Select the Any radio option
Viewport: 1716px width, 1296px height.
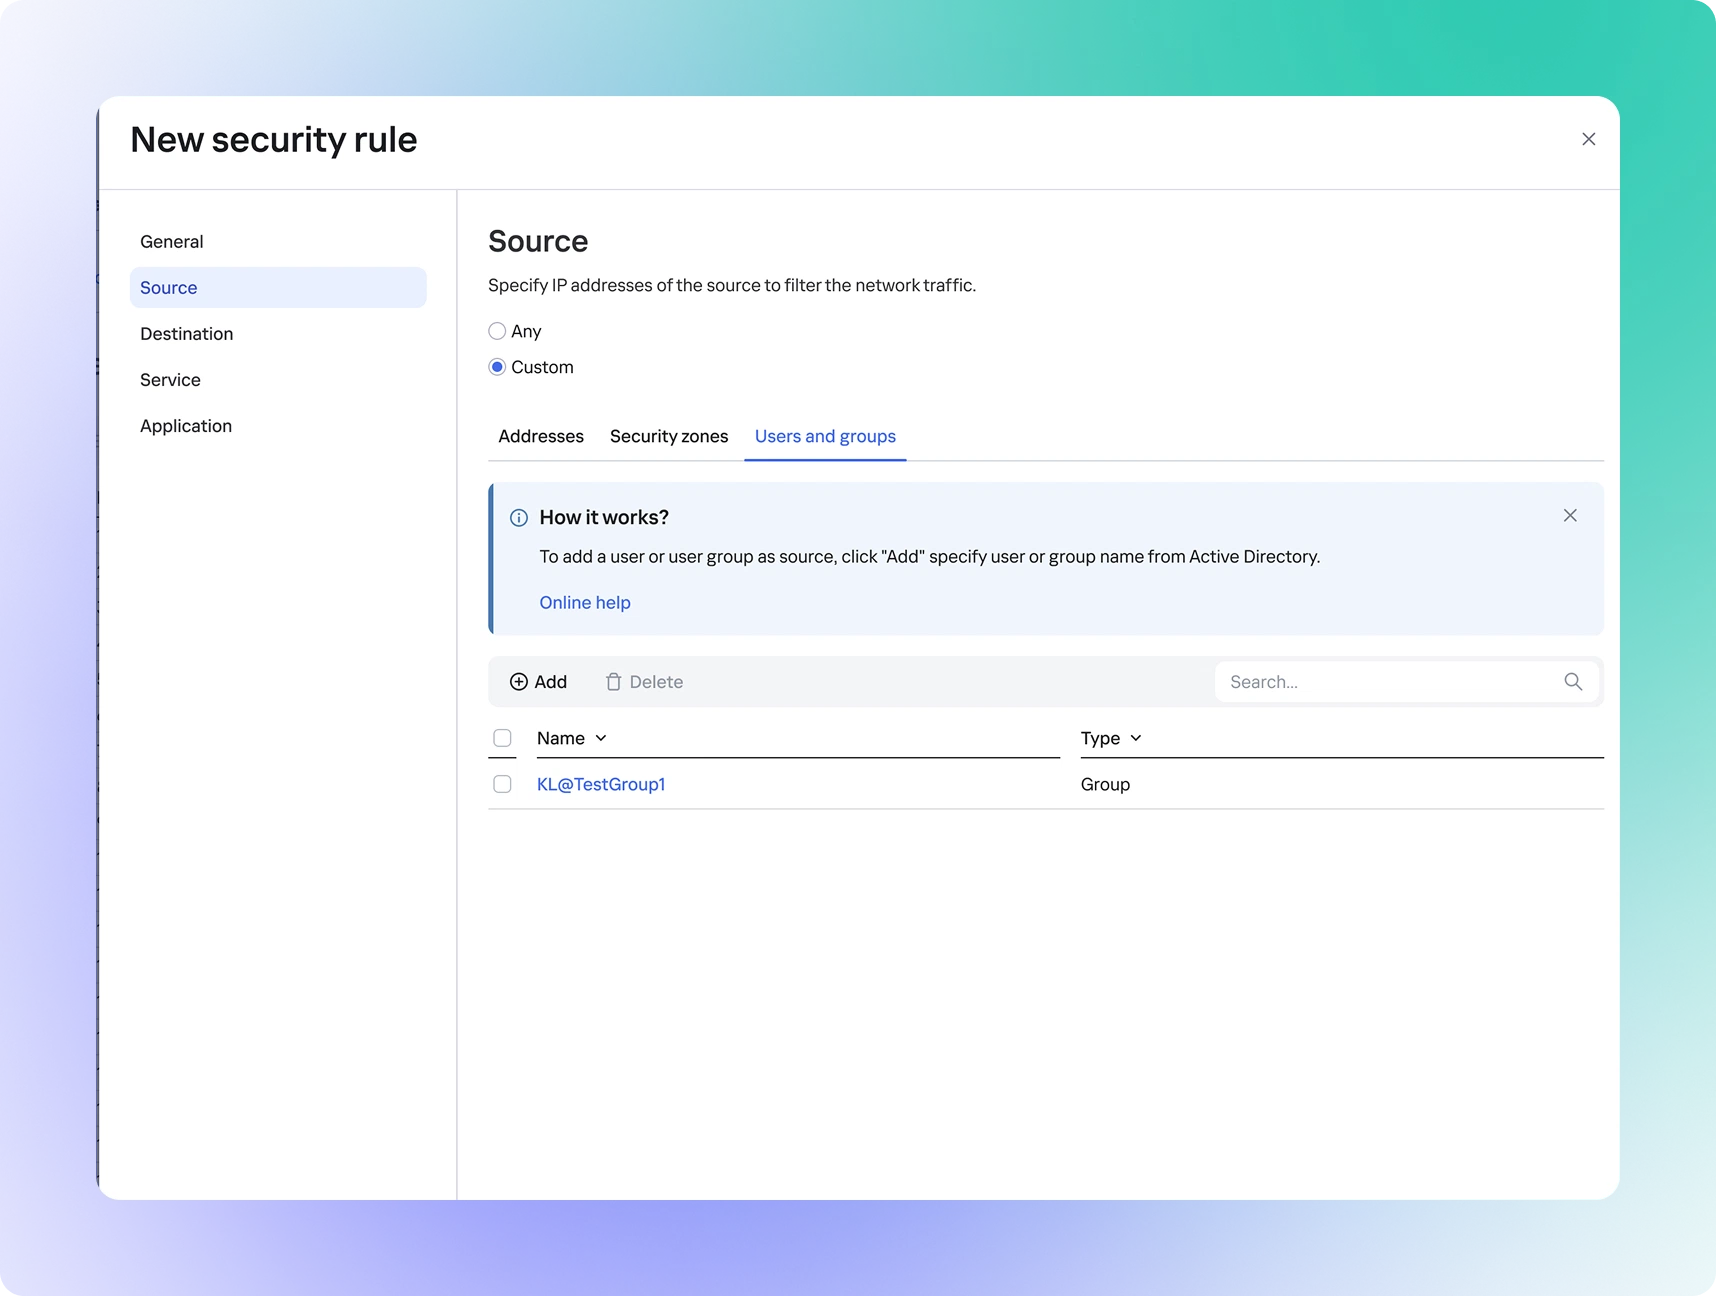(x=497, y=331)
